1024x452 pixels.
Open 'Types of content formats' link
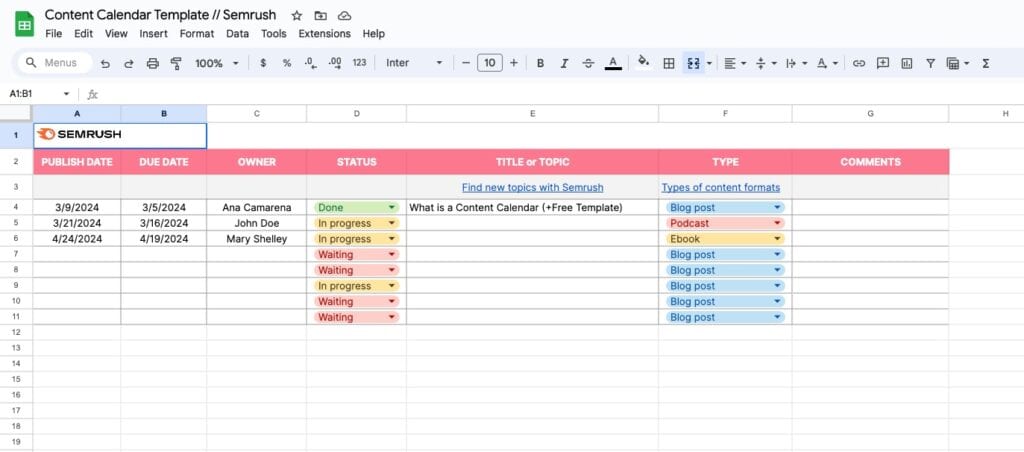pyautogui.click(x=721, y=187)
